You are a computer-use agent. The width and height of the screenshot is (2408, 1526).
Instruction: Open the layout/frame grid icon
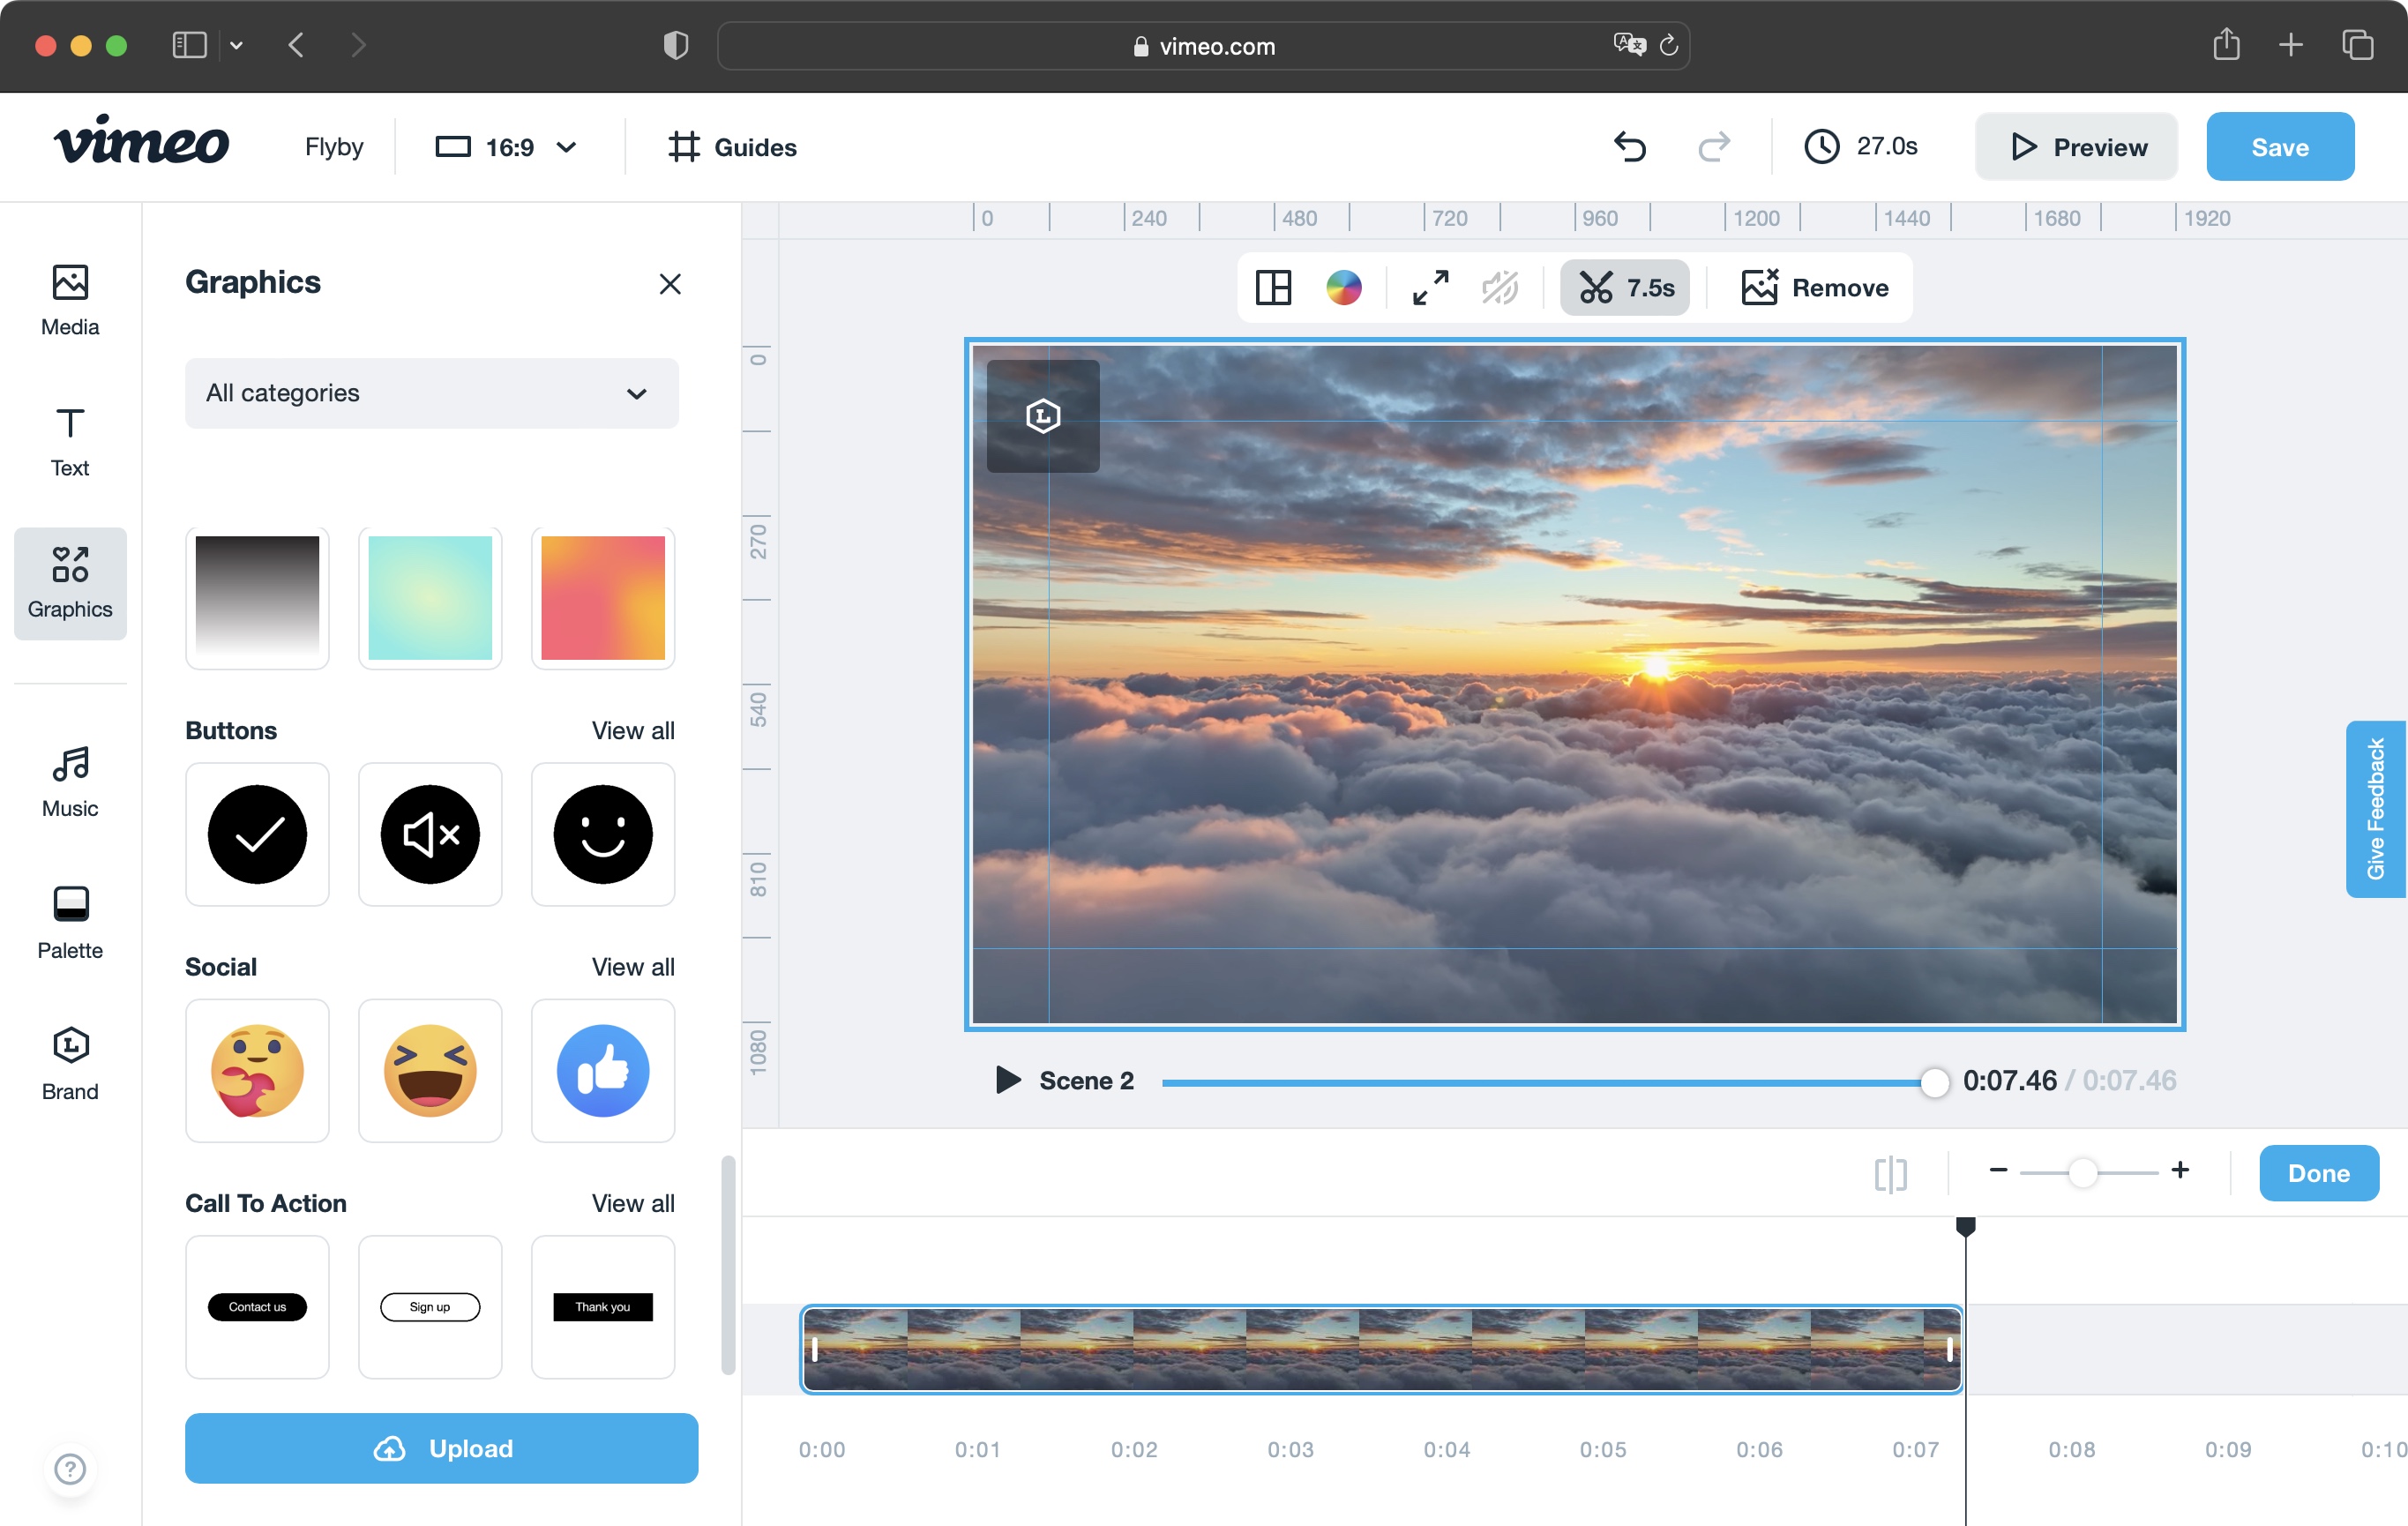(1273, 286)
